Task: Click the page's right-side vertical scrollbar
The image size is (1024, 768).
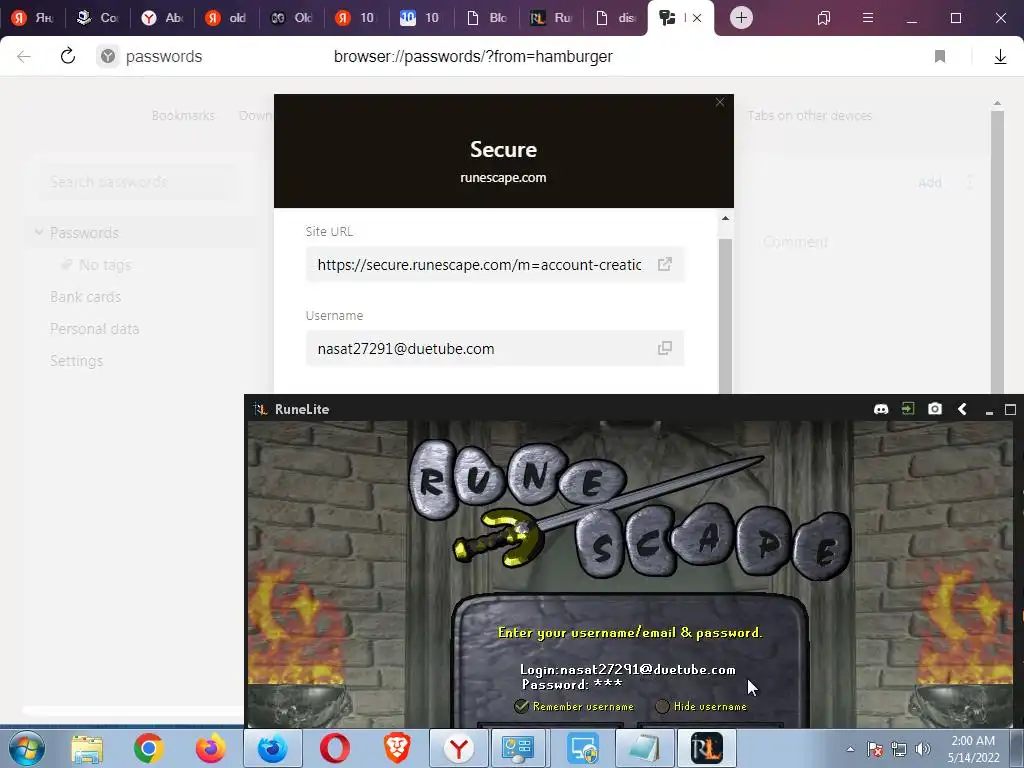Action: click(x=997, y=251)
